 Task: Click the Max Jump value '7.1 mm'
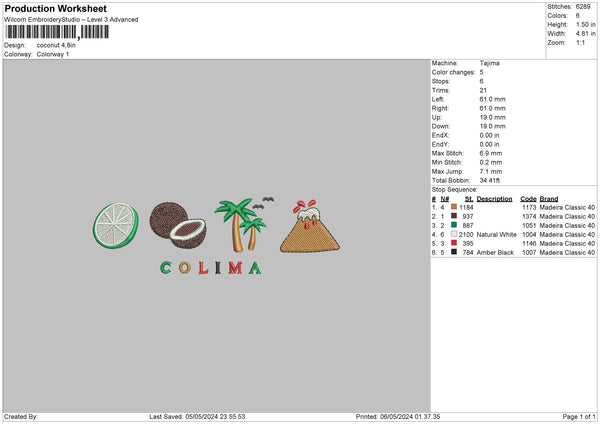(x=491, y=171)
